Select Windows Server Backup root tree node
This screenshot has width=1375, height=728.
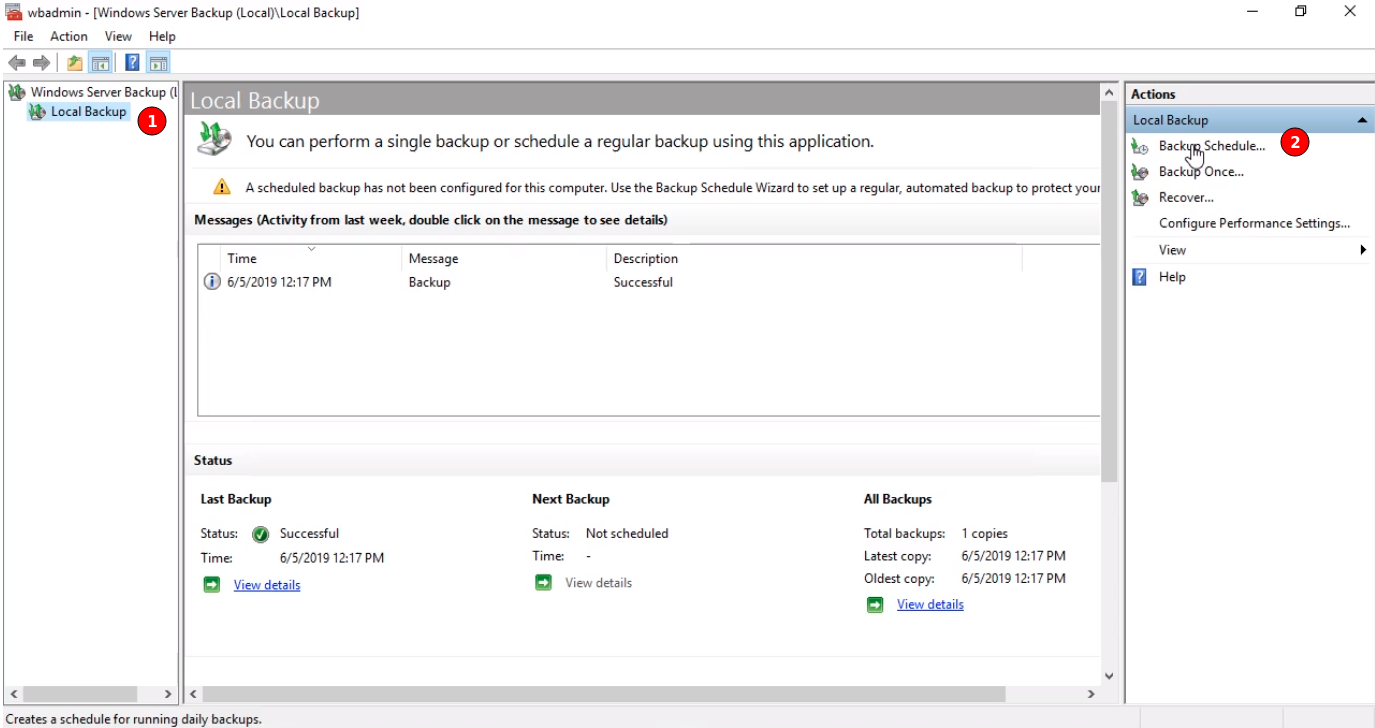tap(97, 92)
